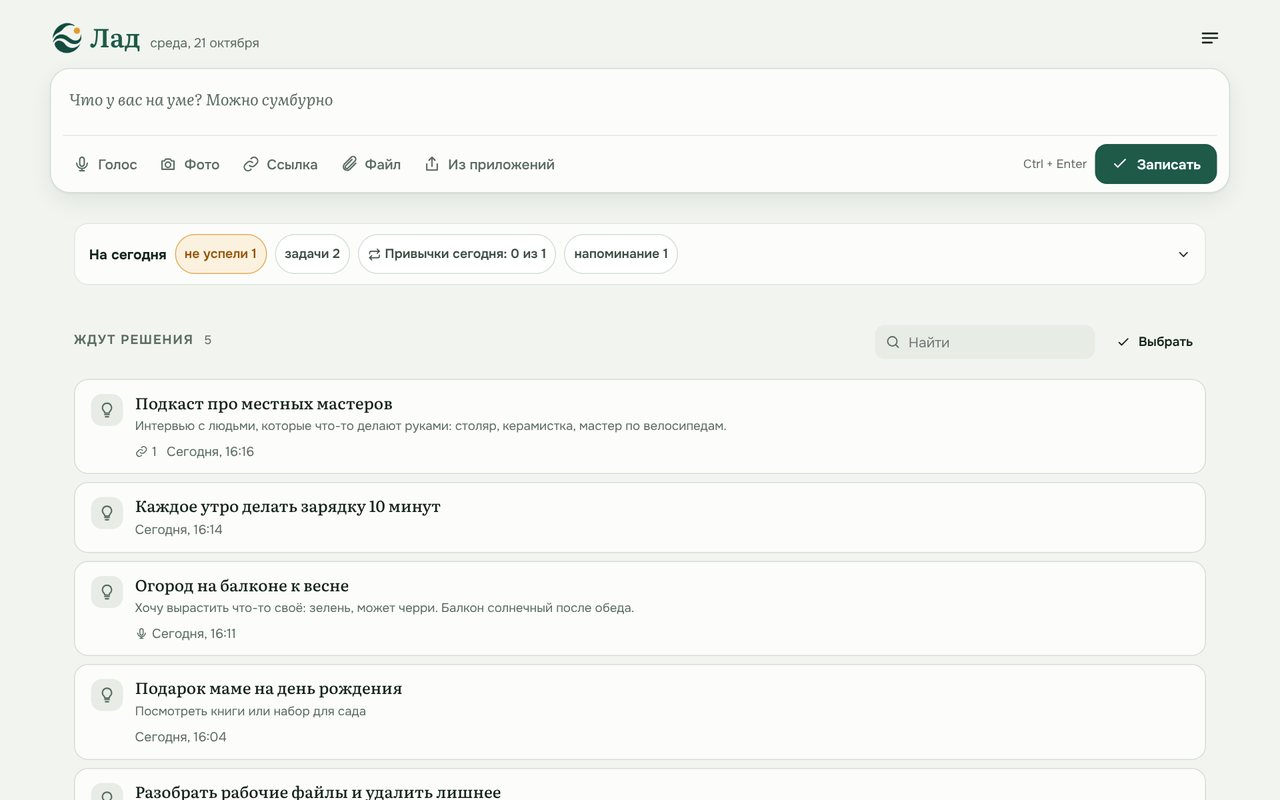Import using Из приложений
This screenshot has height=800, width=1280.
pyautogui.click(x=489, y=164)
